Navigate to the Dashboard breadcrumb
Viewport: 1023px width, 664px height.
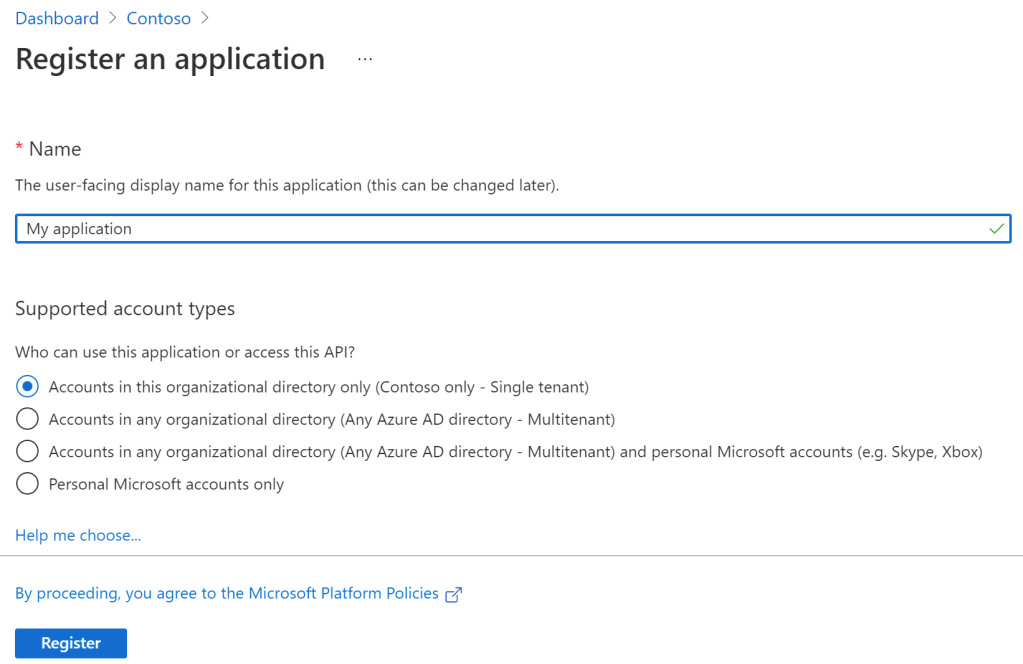click(x=57, y=19)
